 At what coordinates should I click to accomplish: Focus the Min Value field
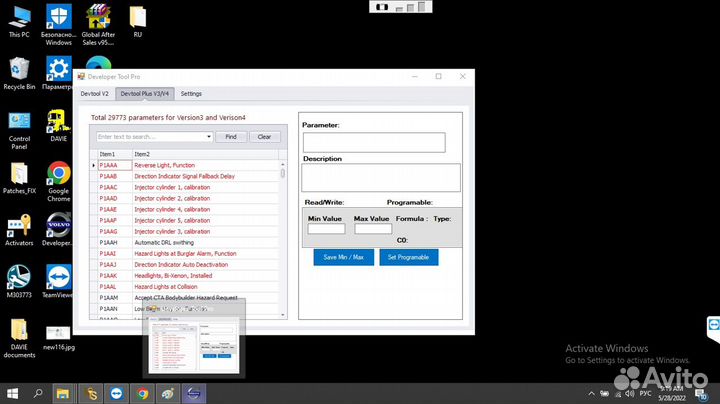pyautogui.click(x=326, y=229)
